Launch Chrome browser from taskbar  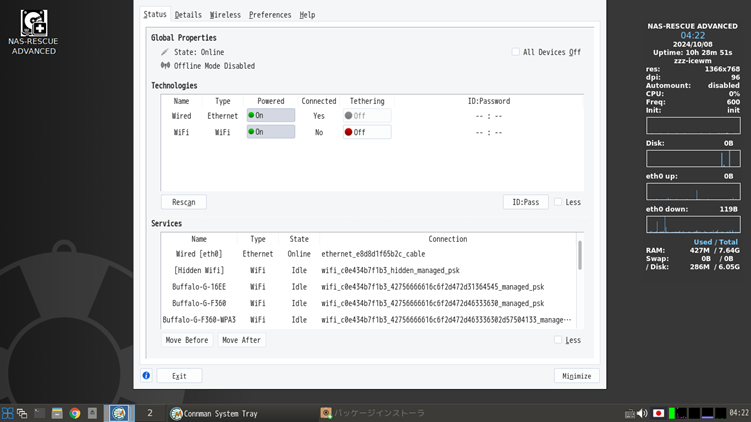74,413
